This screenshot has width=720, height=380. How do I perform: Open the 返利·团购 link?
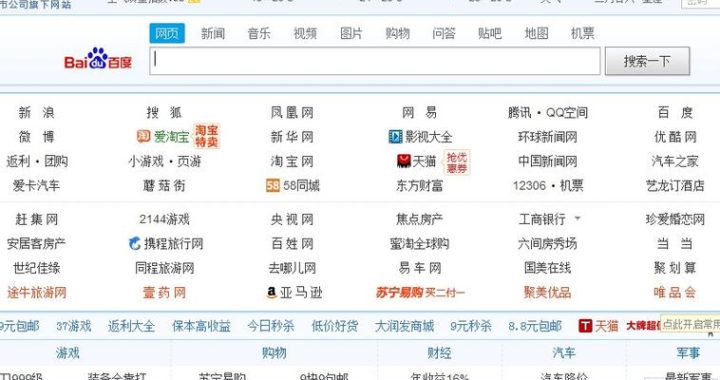(x=37, y=161)
